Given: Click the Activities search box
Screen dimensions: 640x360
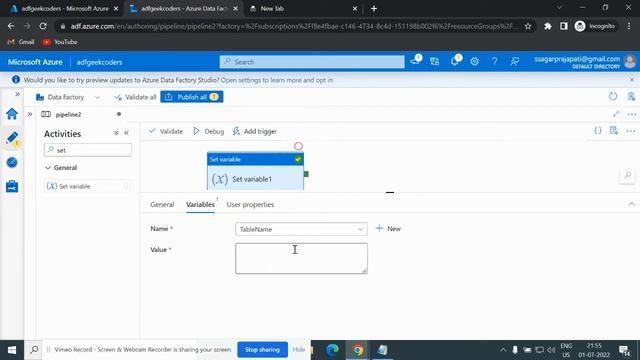Looking at the screenshot, I should coord(88,150).
